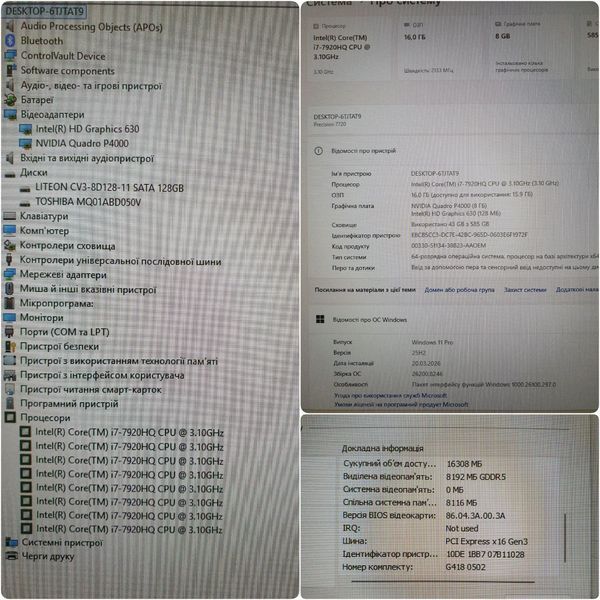This screenshot has height=600, width=600.
Task: Select Контролери універсальної послідовної шини label
Action: tap(121, 261)
